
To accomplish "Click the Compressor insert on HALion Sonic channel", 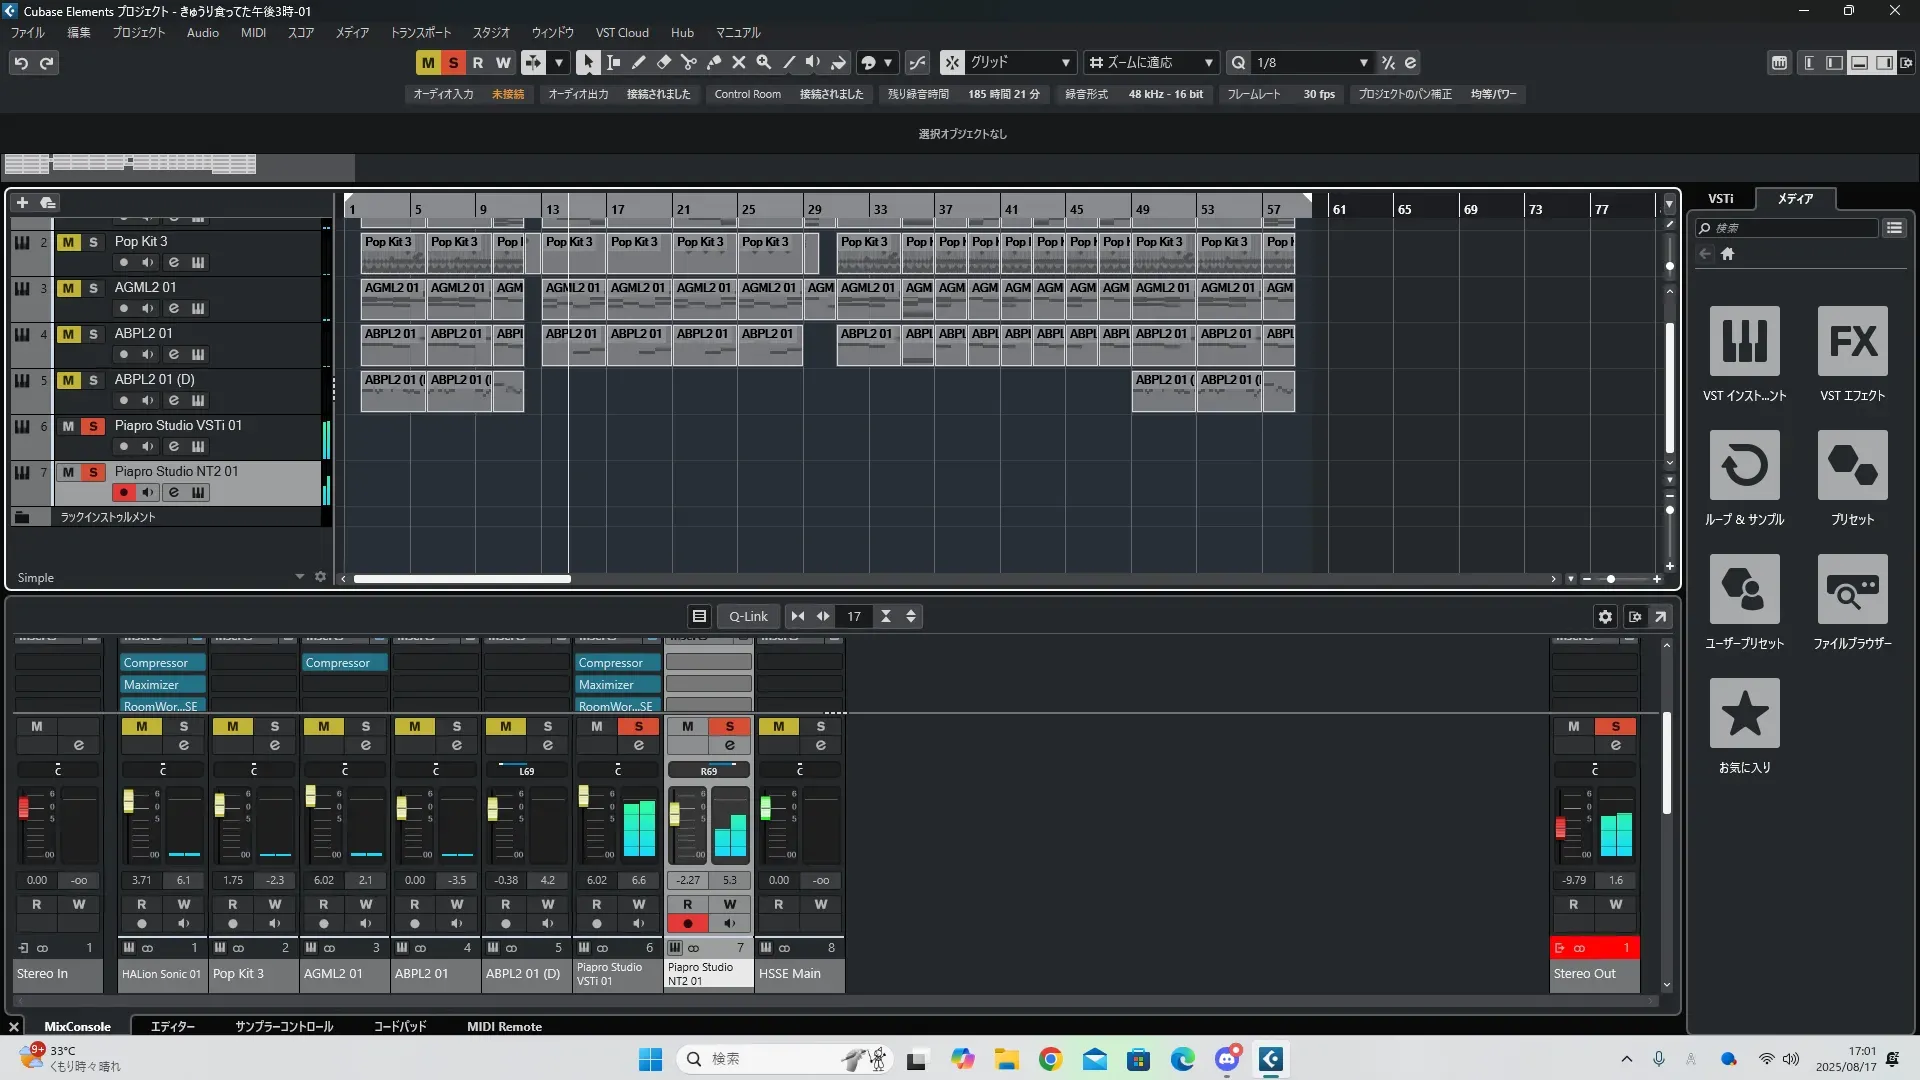I will pyautogui.click(x=162, y=663).
